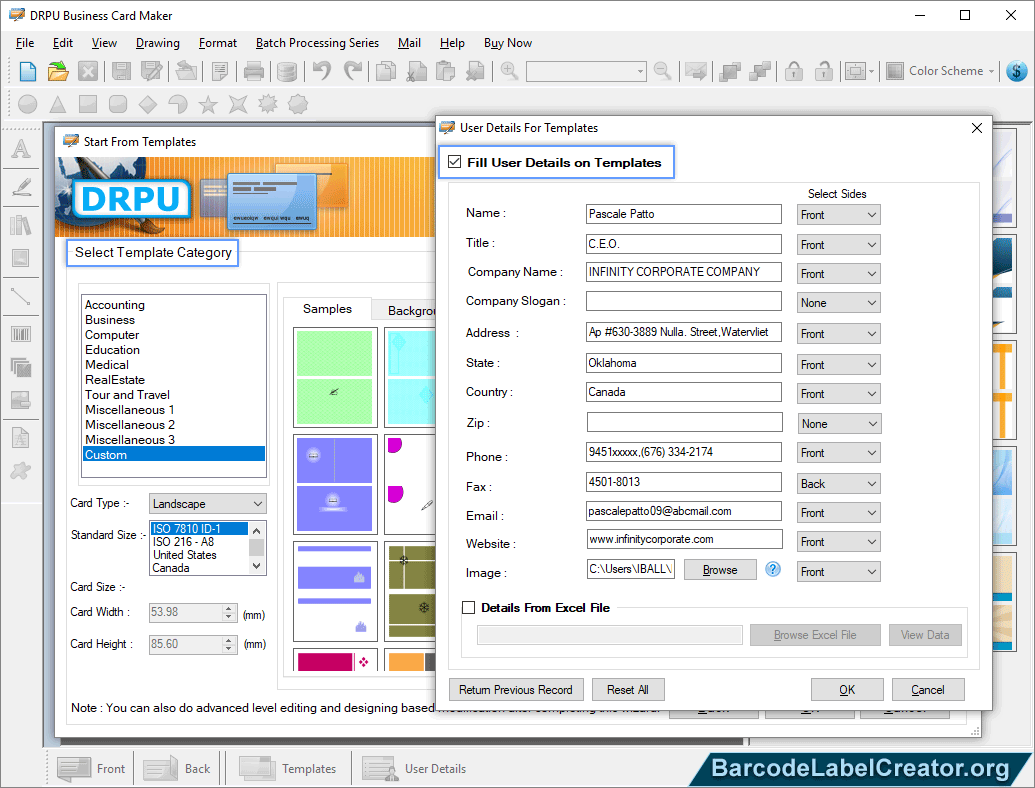Select Custom in template category list
Screen dimensions: 1035x788
coord(174,455)
